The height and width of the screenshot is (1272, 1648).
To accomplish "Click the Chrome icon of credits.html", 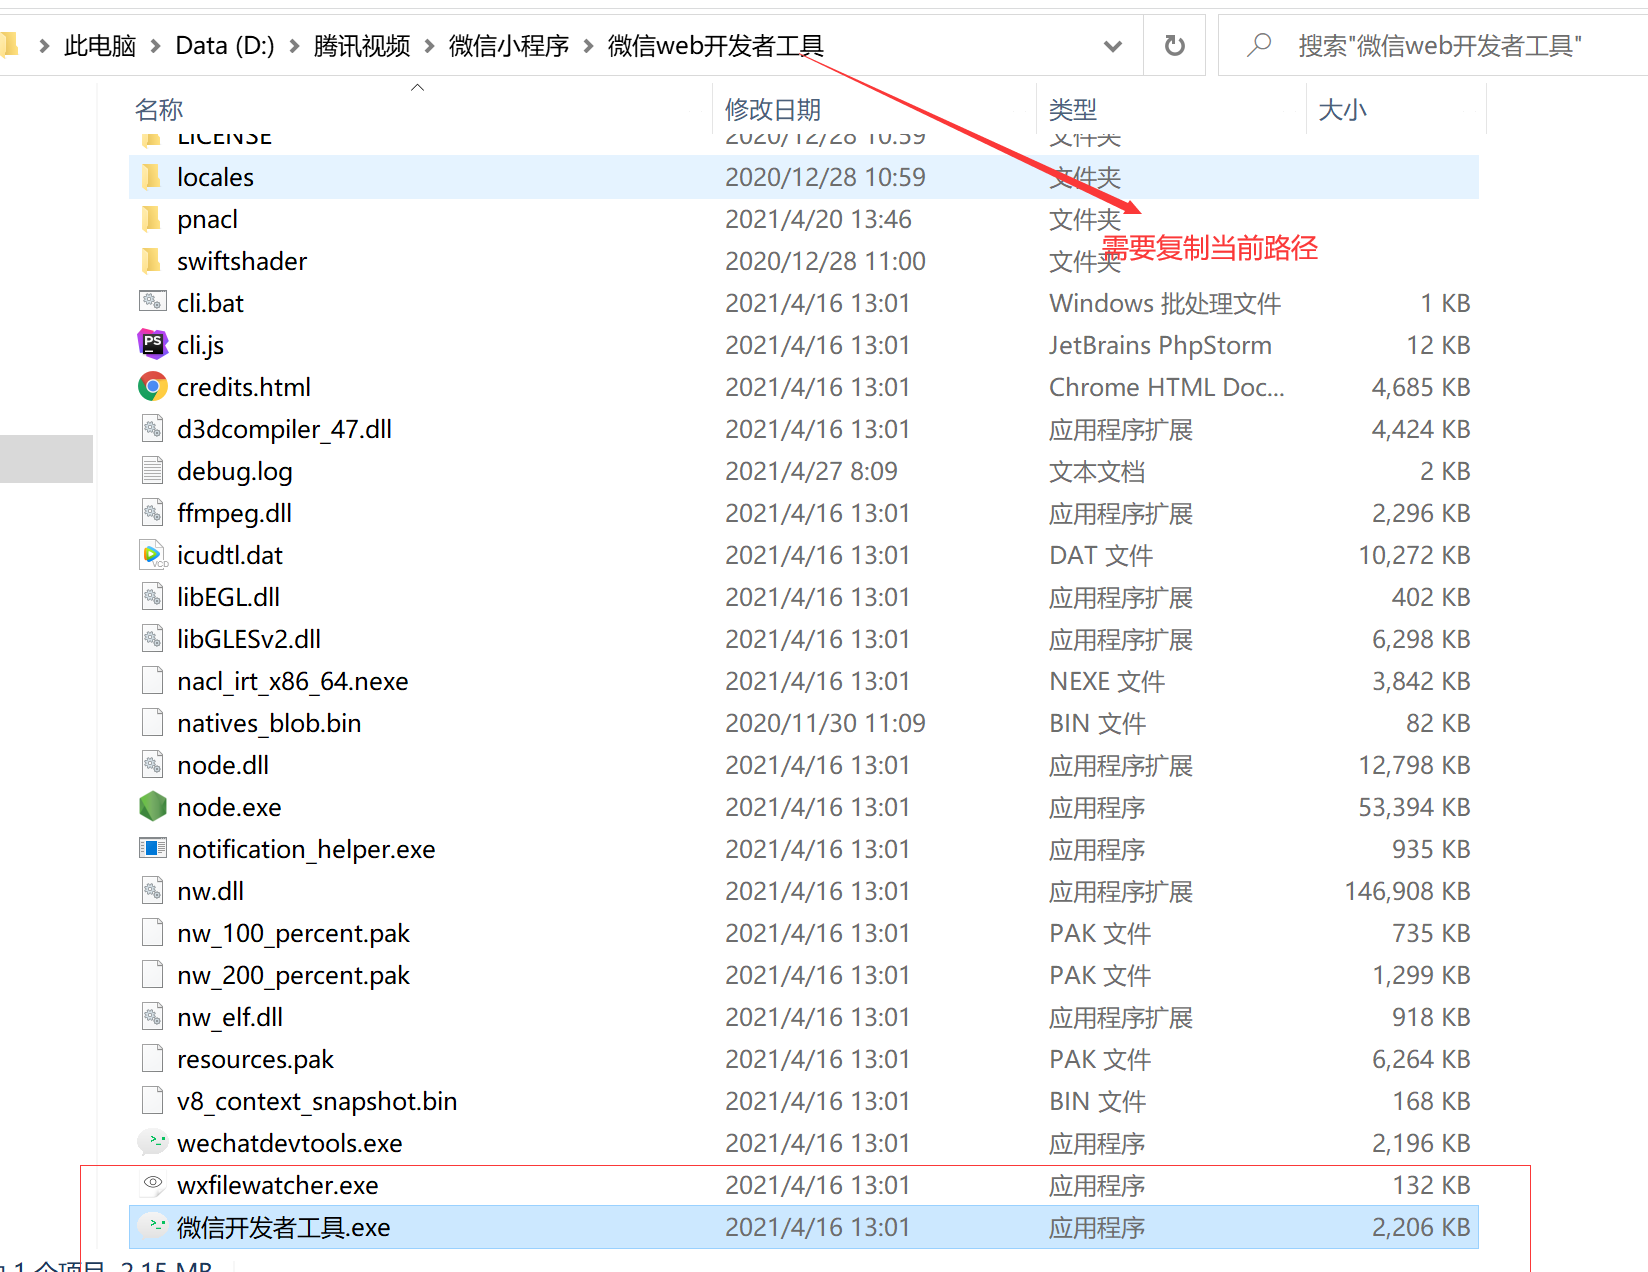I will (152, 386).
